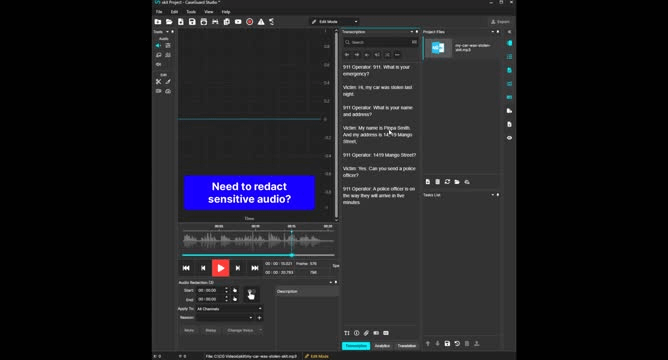Select the scissors cut tool
668x360 pixels.
pyautogui.click(x=158, y=81)
